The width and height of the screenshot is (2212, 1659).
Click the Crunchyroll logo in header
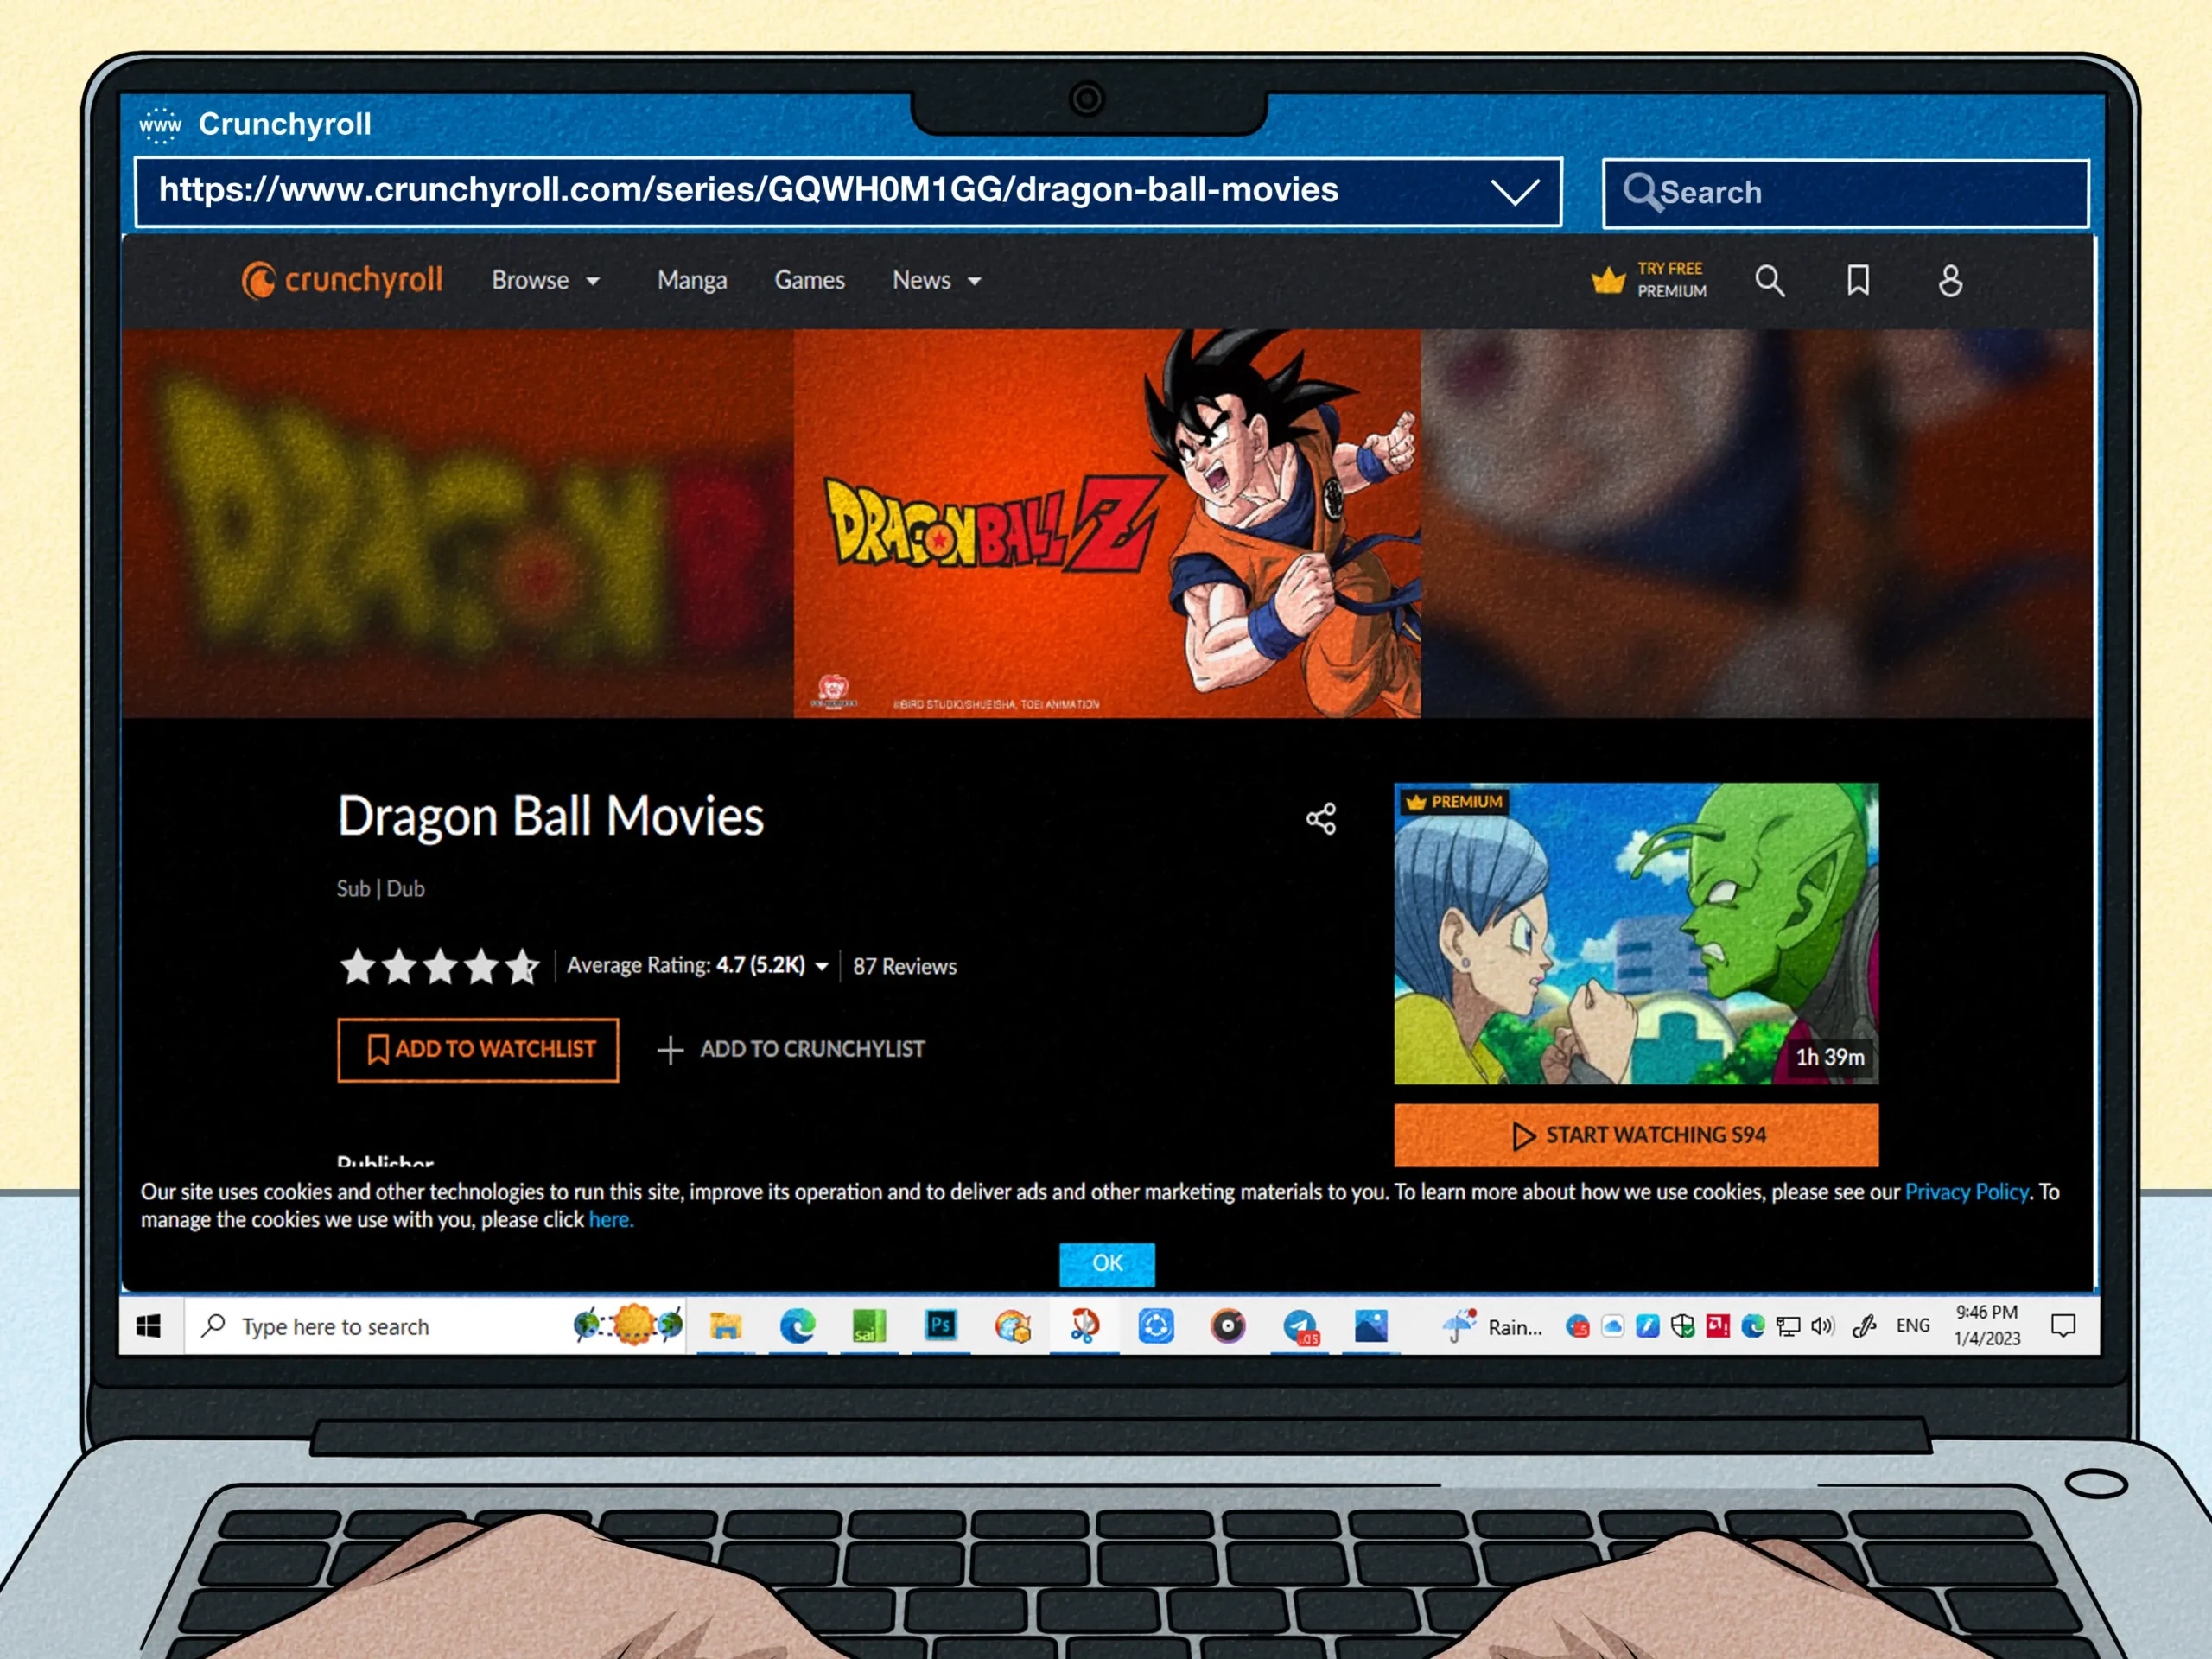click(342, 280)
